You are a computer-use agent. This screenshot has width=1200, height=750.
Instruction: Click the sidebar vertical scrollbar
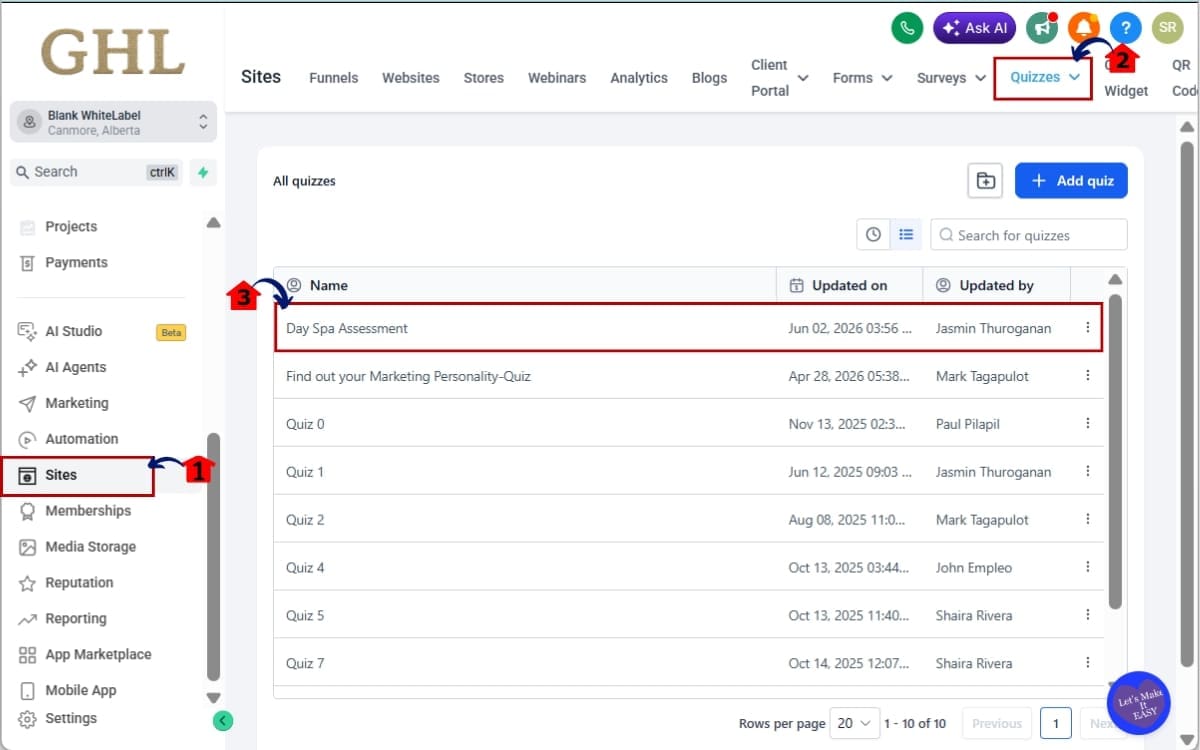(213, 556)
